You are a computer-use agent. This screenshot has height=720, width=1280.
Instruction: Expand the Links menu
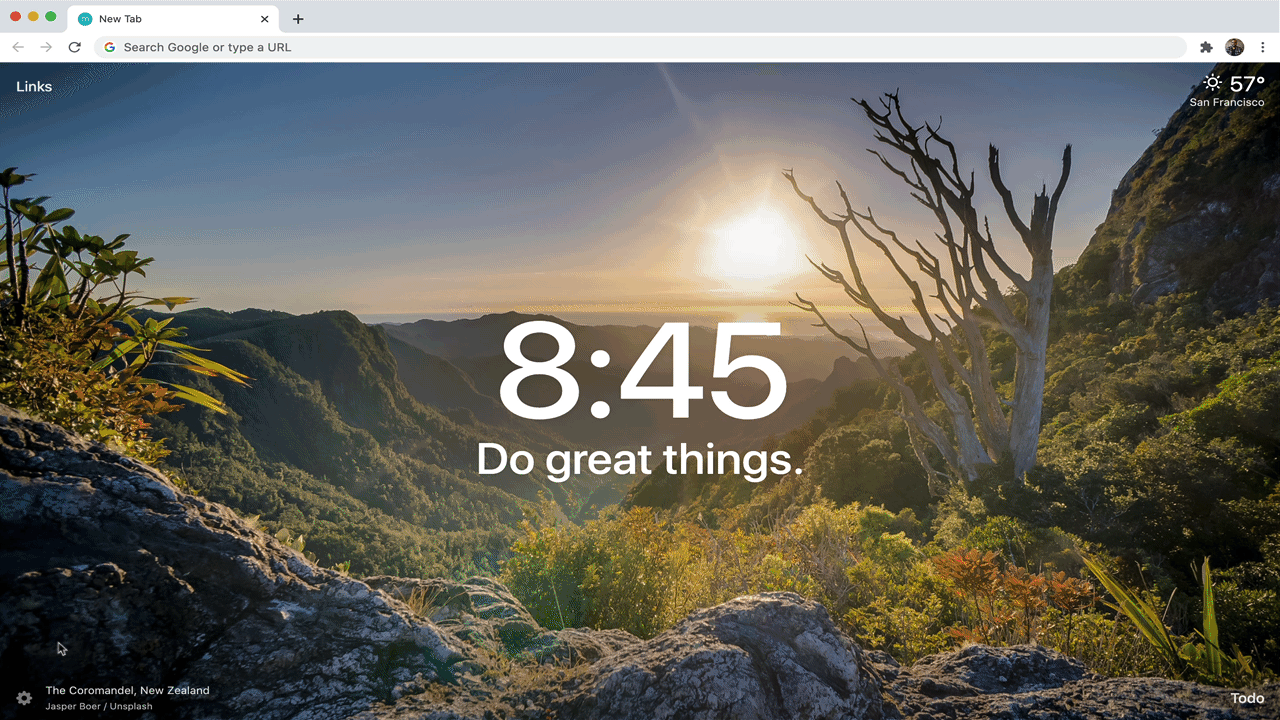coord(33,86)
